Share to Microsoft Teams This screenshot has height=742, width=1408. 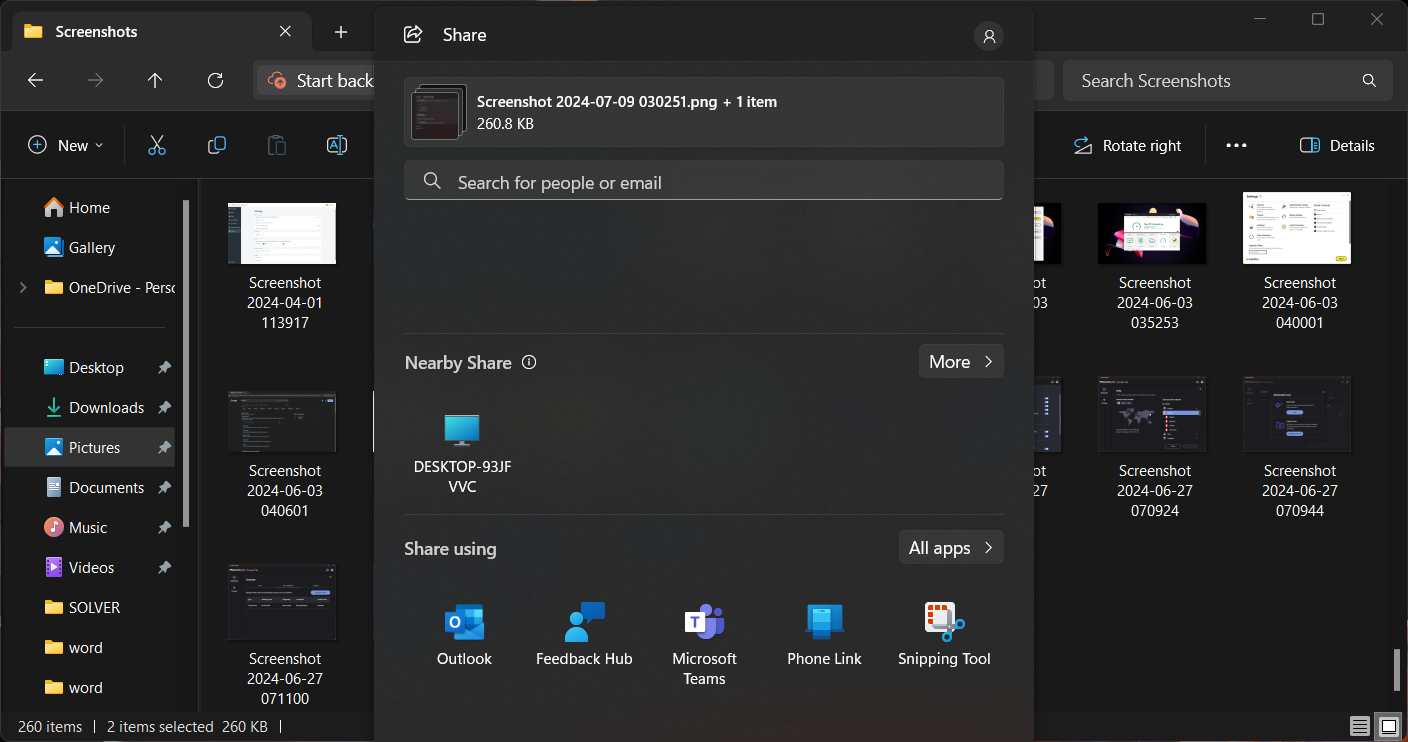click(x=703, y=633)
